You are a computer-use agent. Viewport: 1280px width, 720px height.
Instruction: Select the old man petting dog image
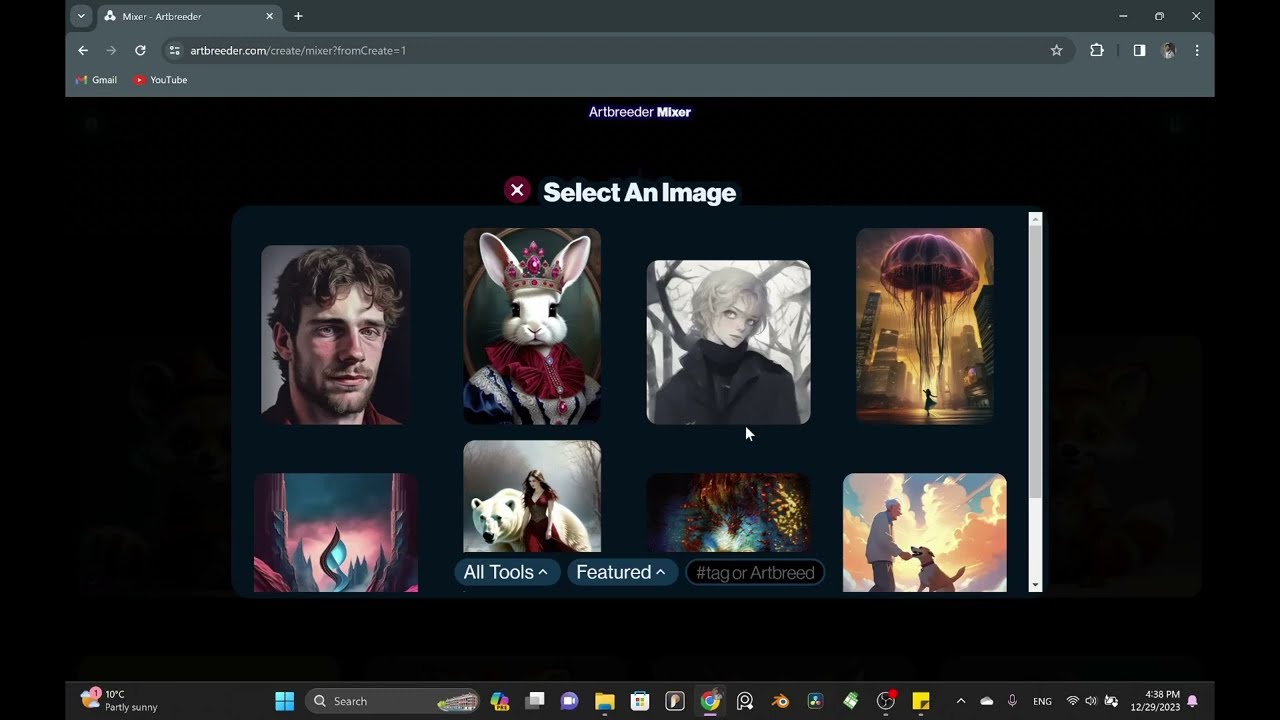click(x=925, y=532)
